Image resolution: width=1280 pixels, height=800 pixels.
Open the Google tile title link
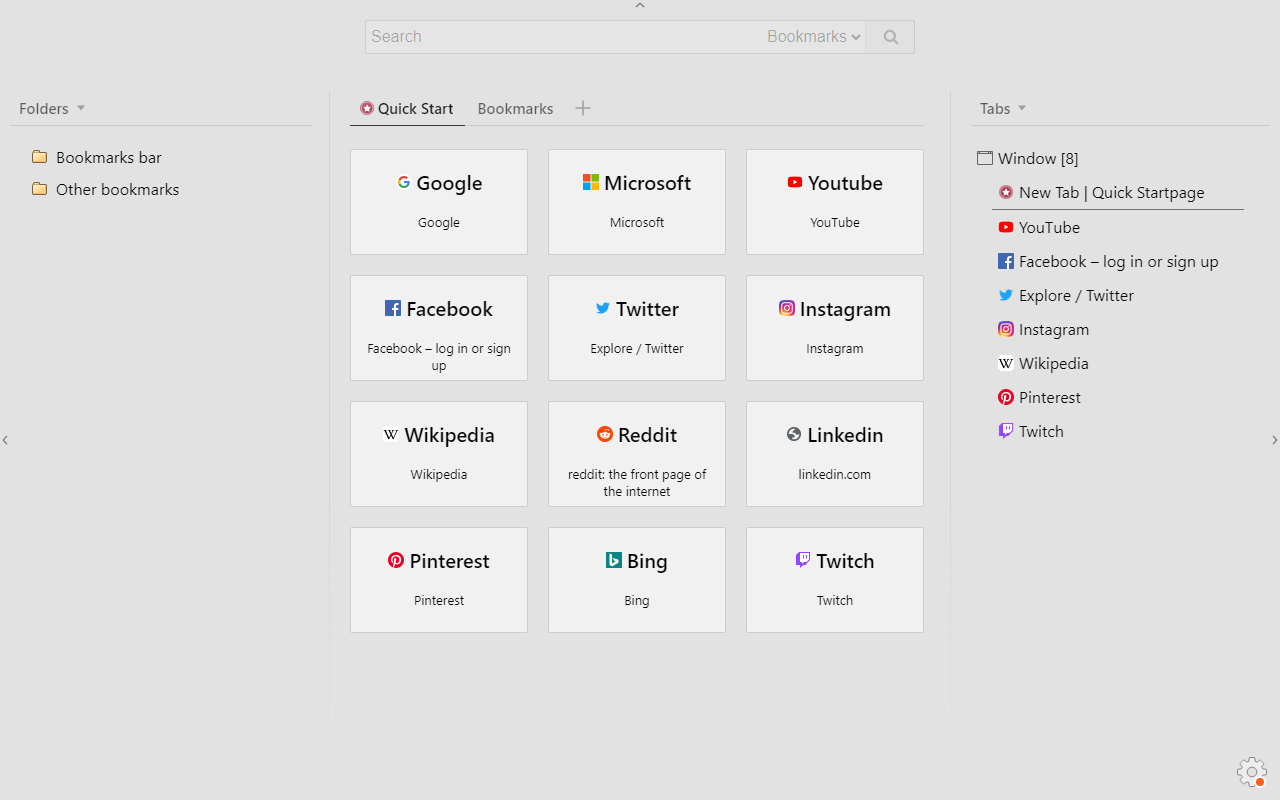pos(449,183)
